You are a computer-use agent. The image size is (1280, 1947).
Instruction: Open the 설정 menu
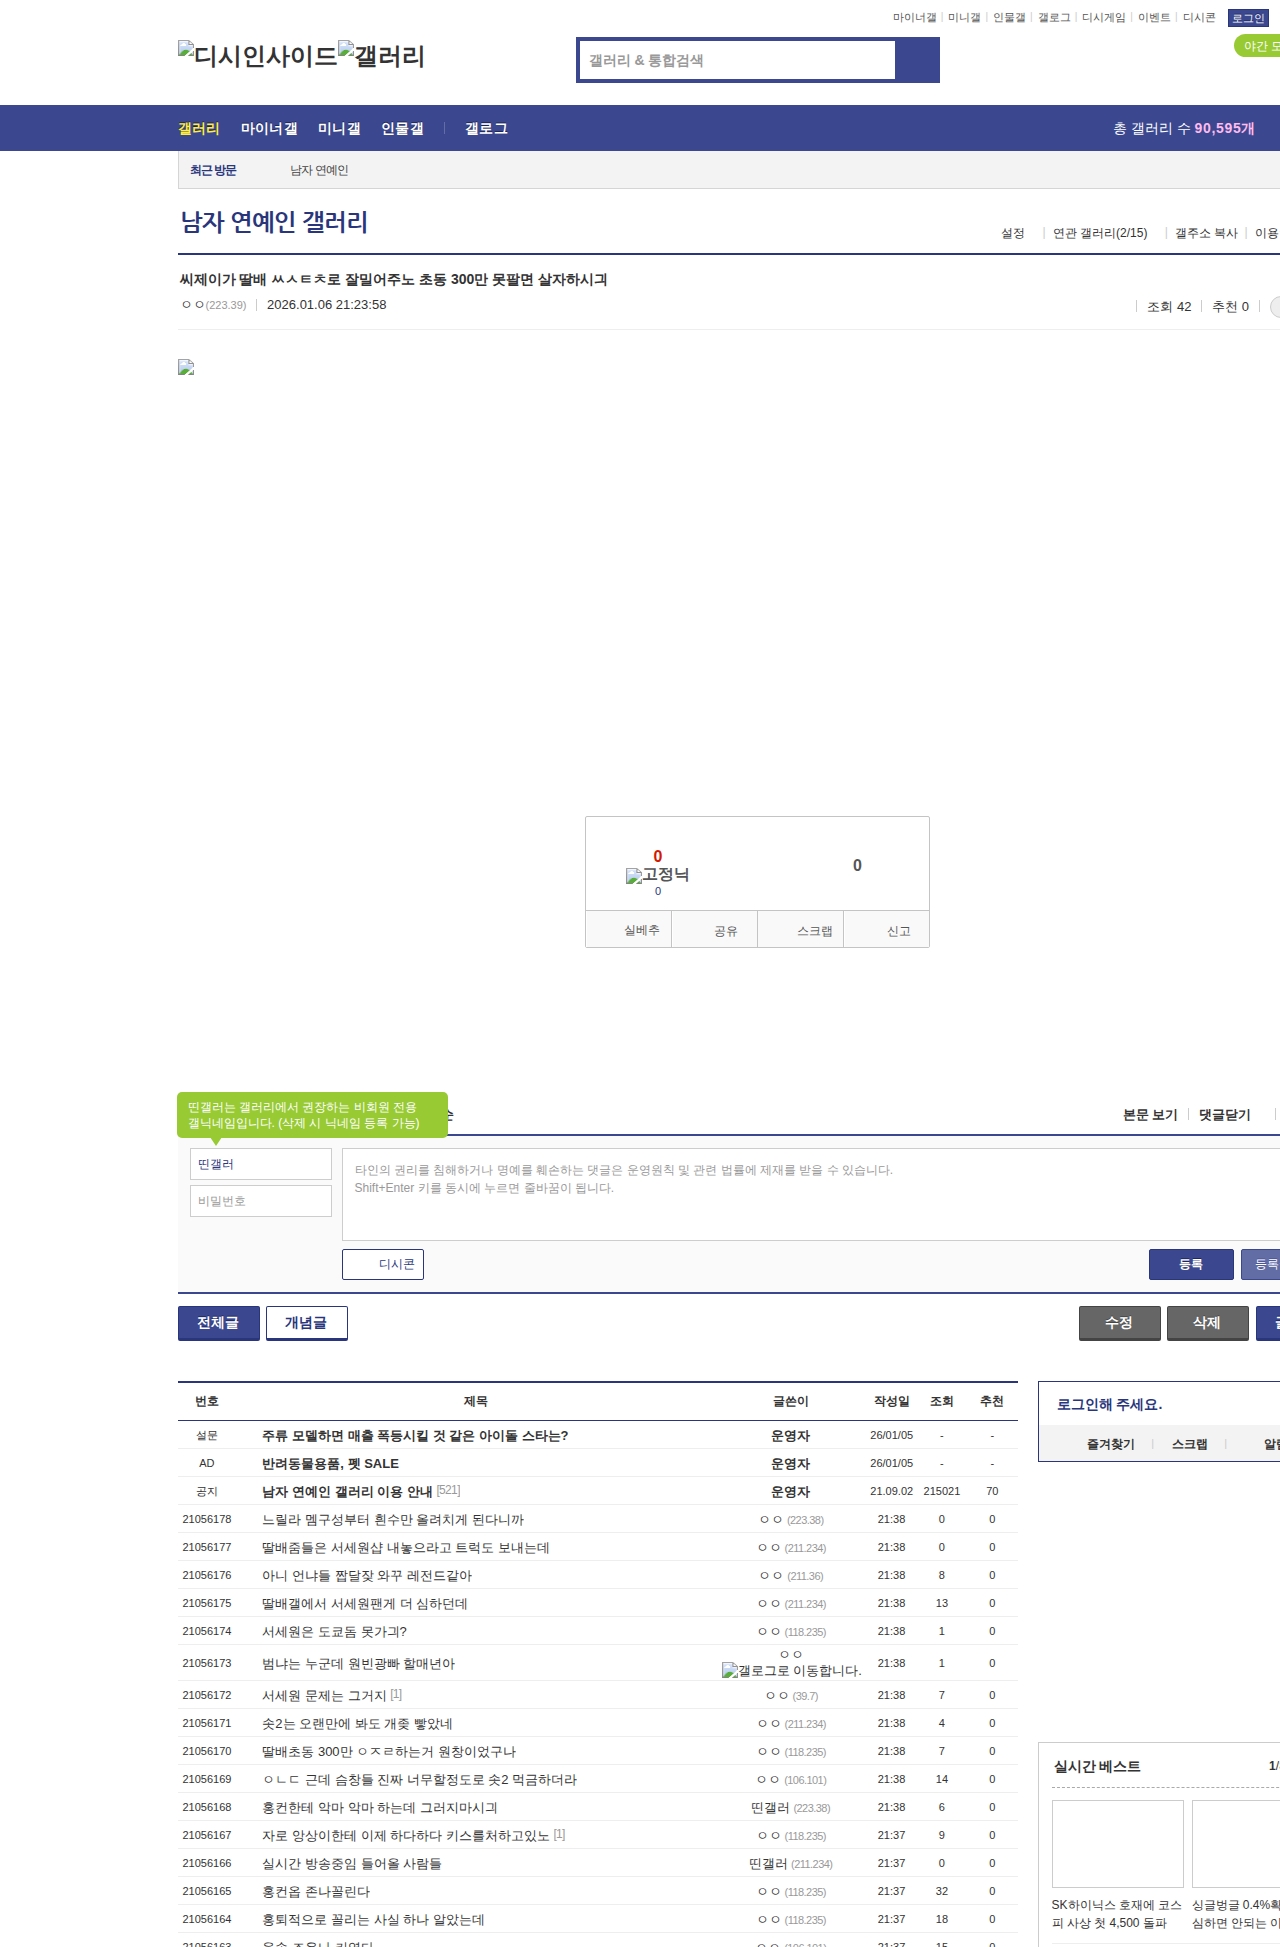click(1013, 233)
